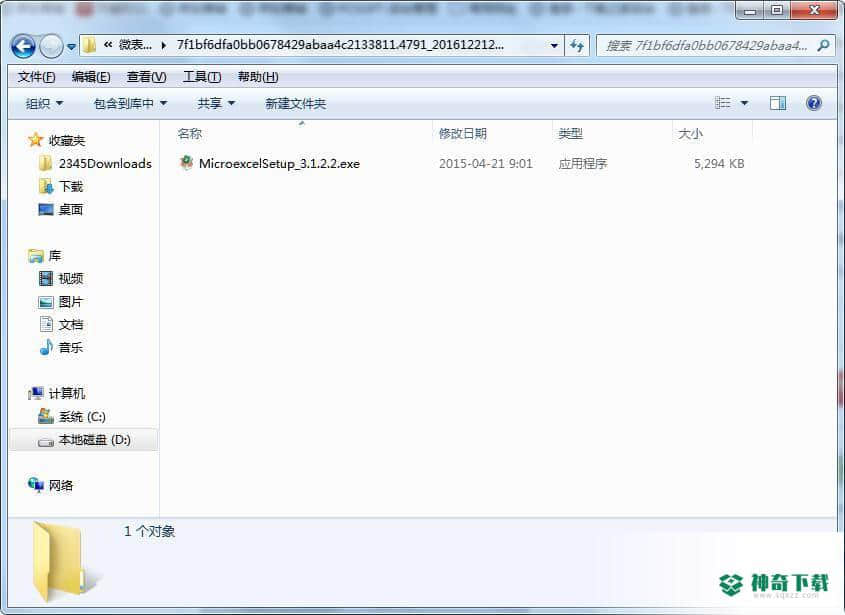Change view with the view icon
This screenshot has height=615, width=845.
723,102
